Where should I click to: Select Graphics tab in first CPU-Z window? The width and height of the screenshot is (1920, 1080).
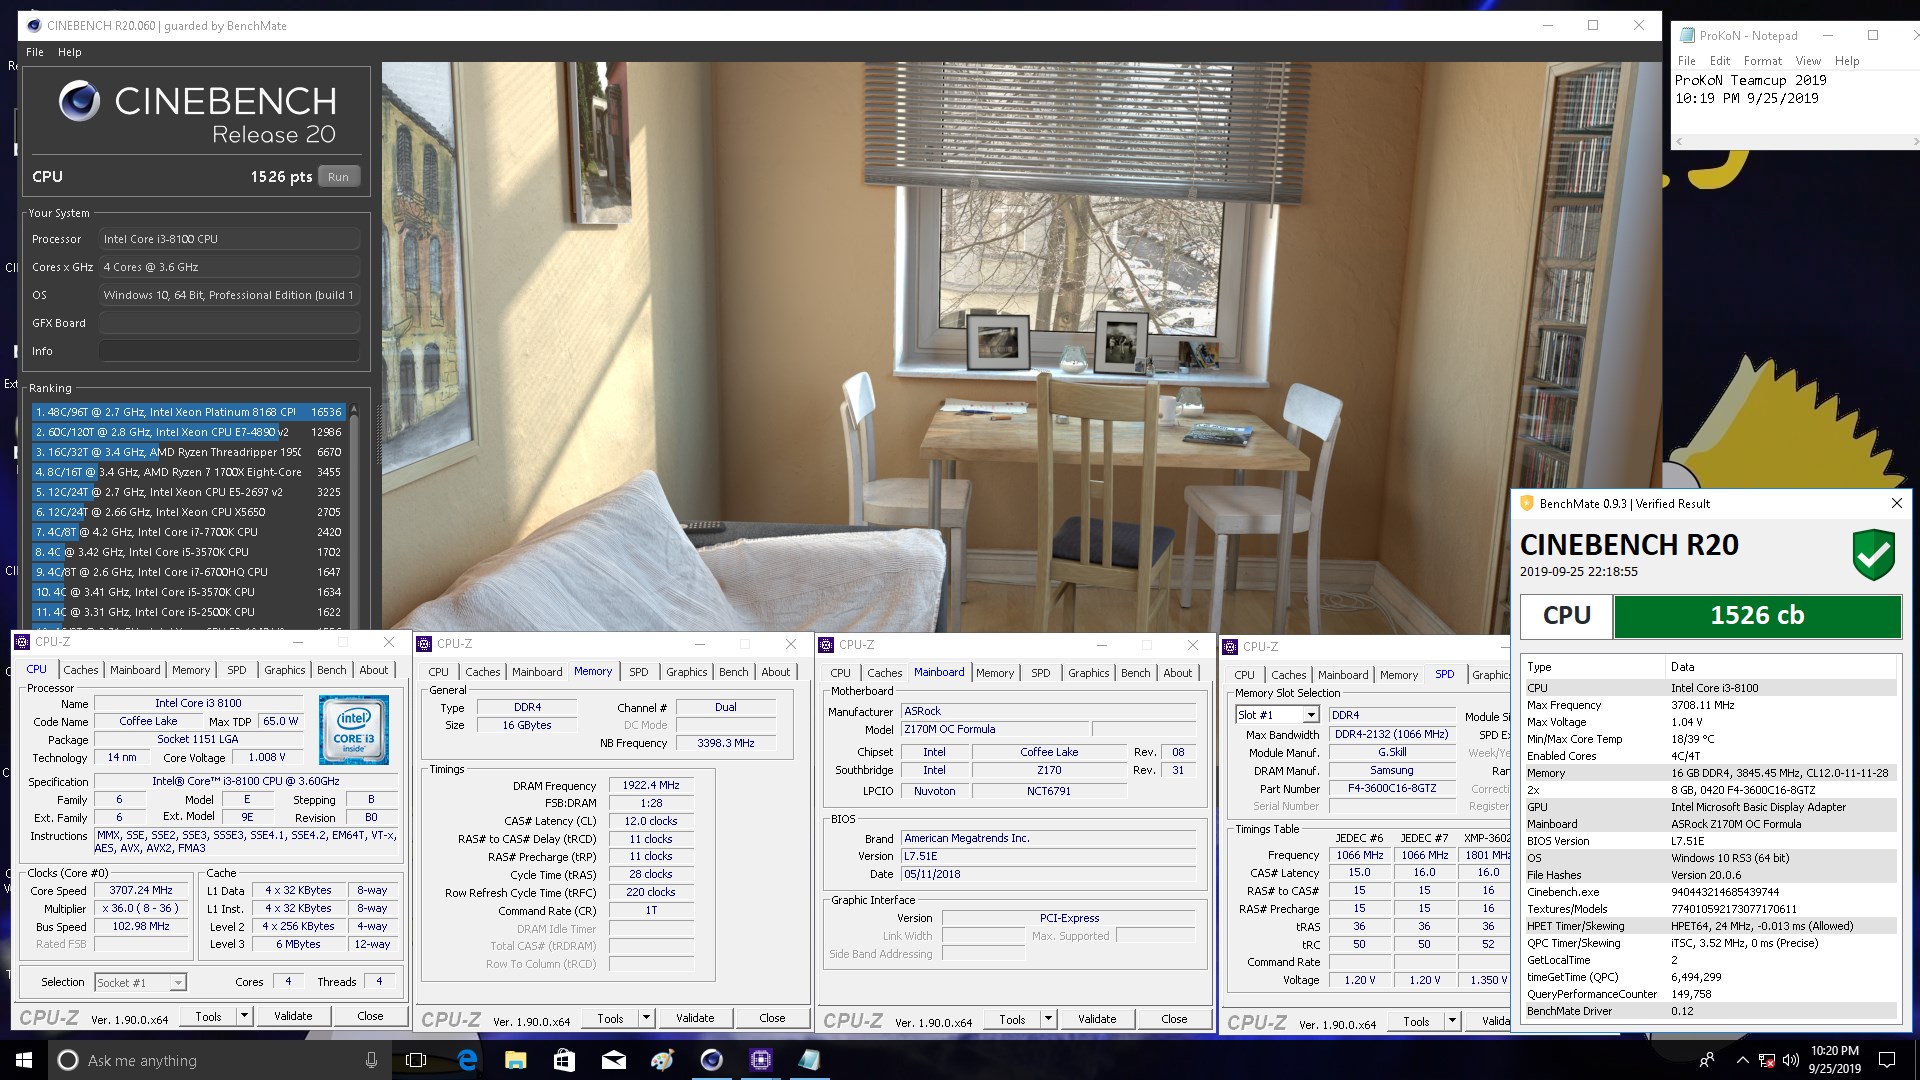(285, 670)
